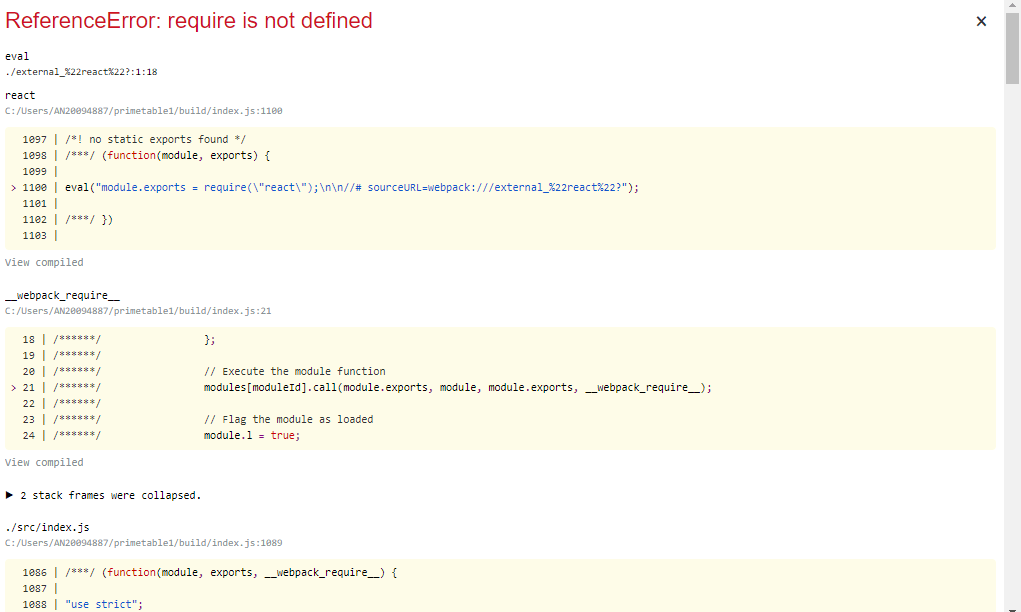
Task: Click View compiled under __webpack_require__ frame
Action: click(44, 462)
